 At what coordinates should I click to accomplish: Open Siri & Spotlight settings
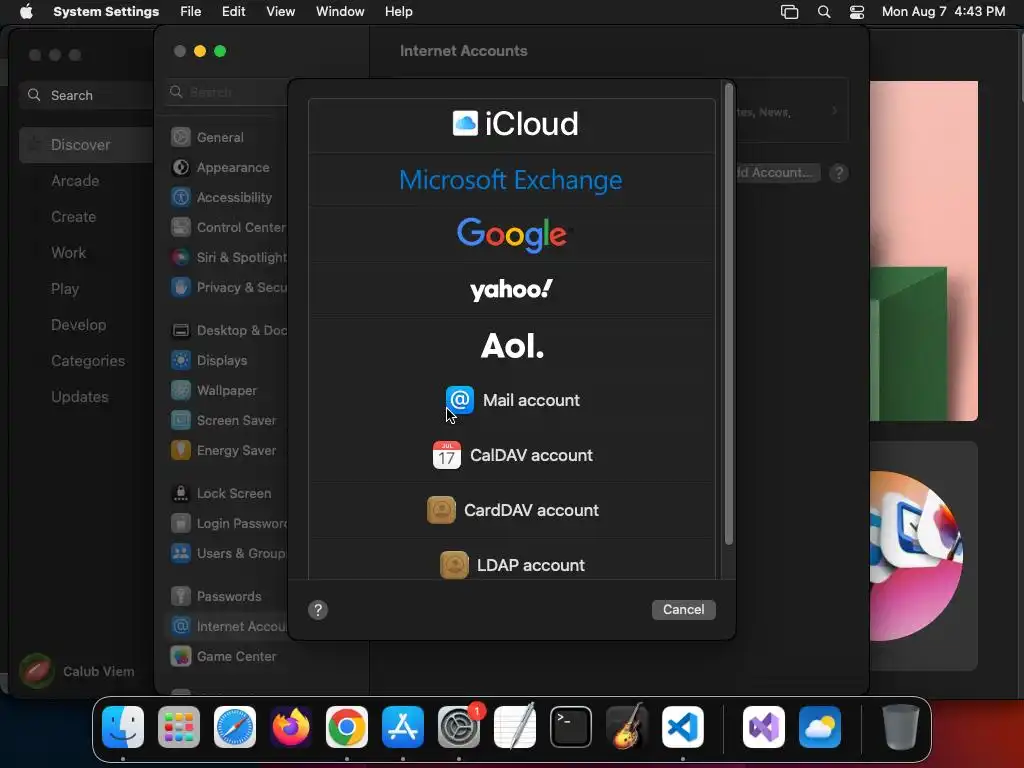click(x=228, y=257)
